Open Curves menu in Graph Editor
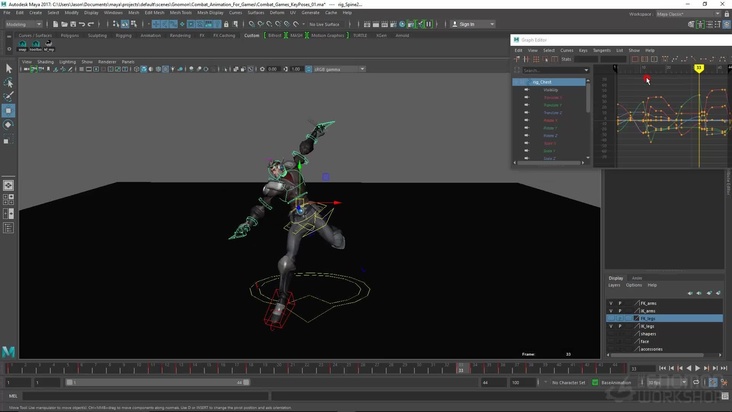Image resolution: width=732 pixels, height=412 pixels. click(567, 50)
